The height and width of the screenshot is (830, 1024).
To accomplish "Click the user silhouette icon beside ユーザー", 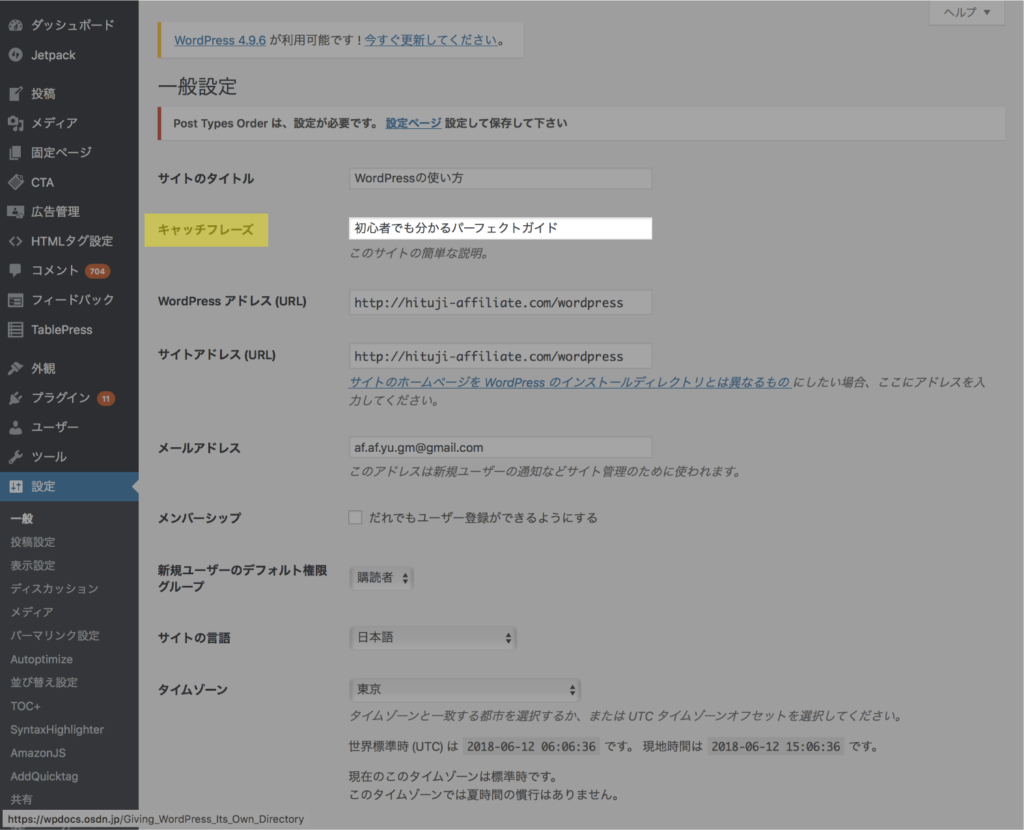I will point(16,427).
